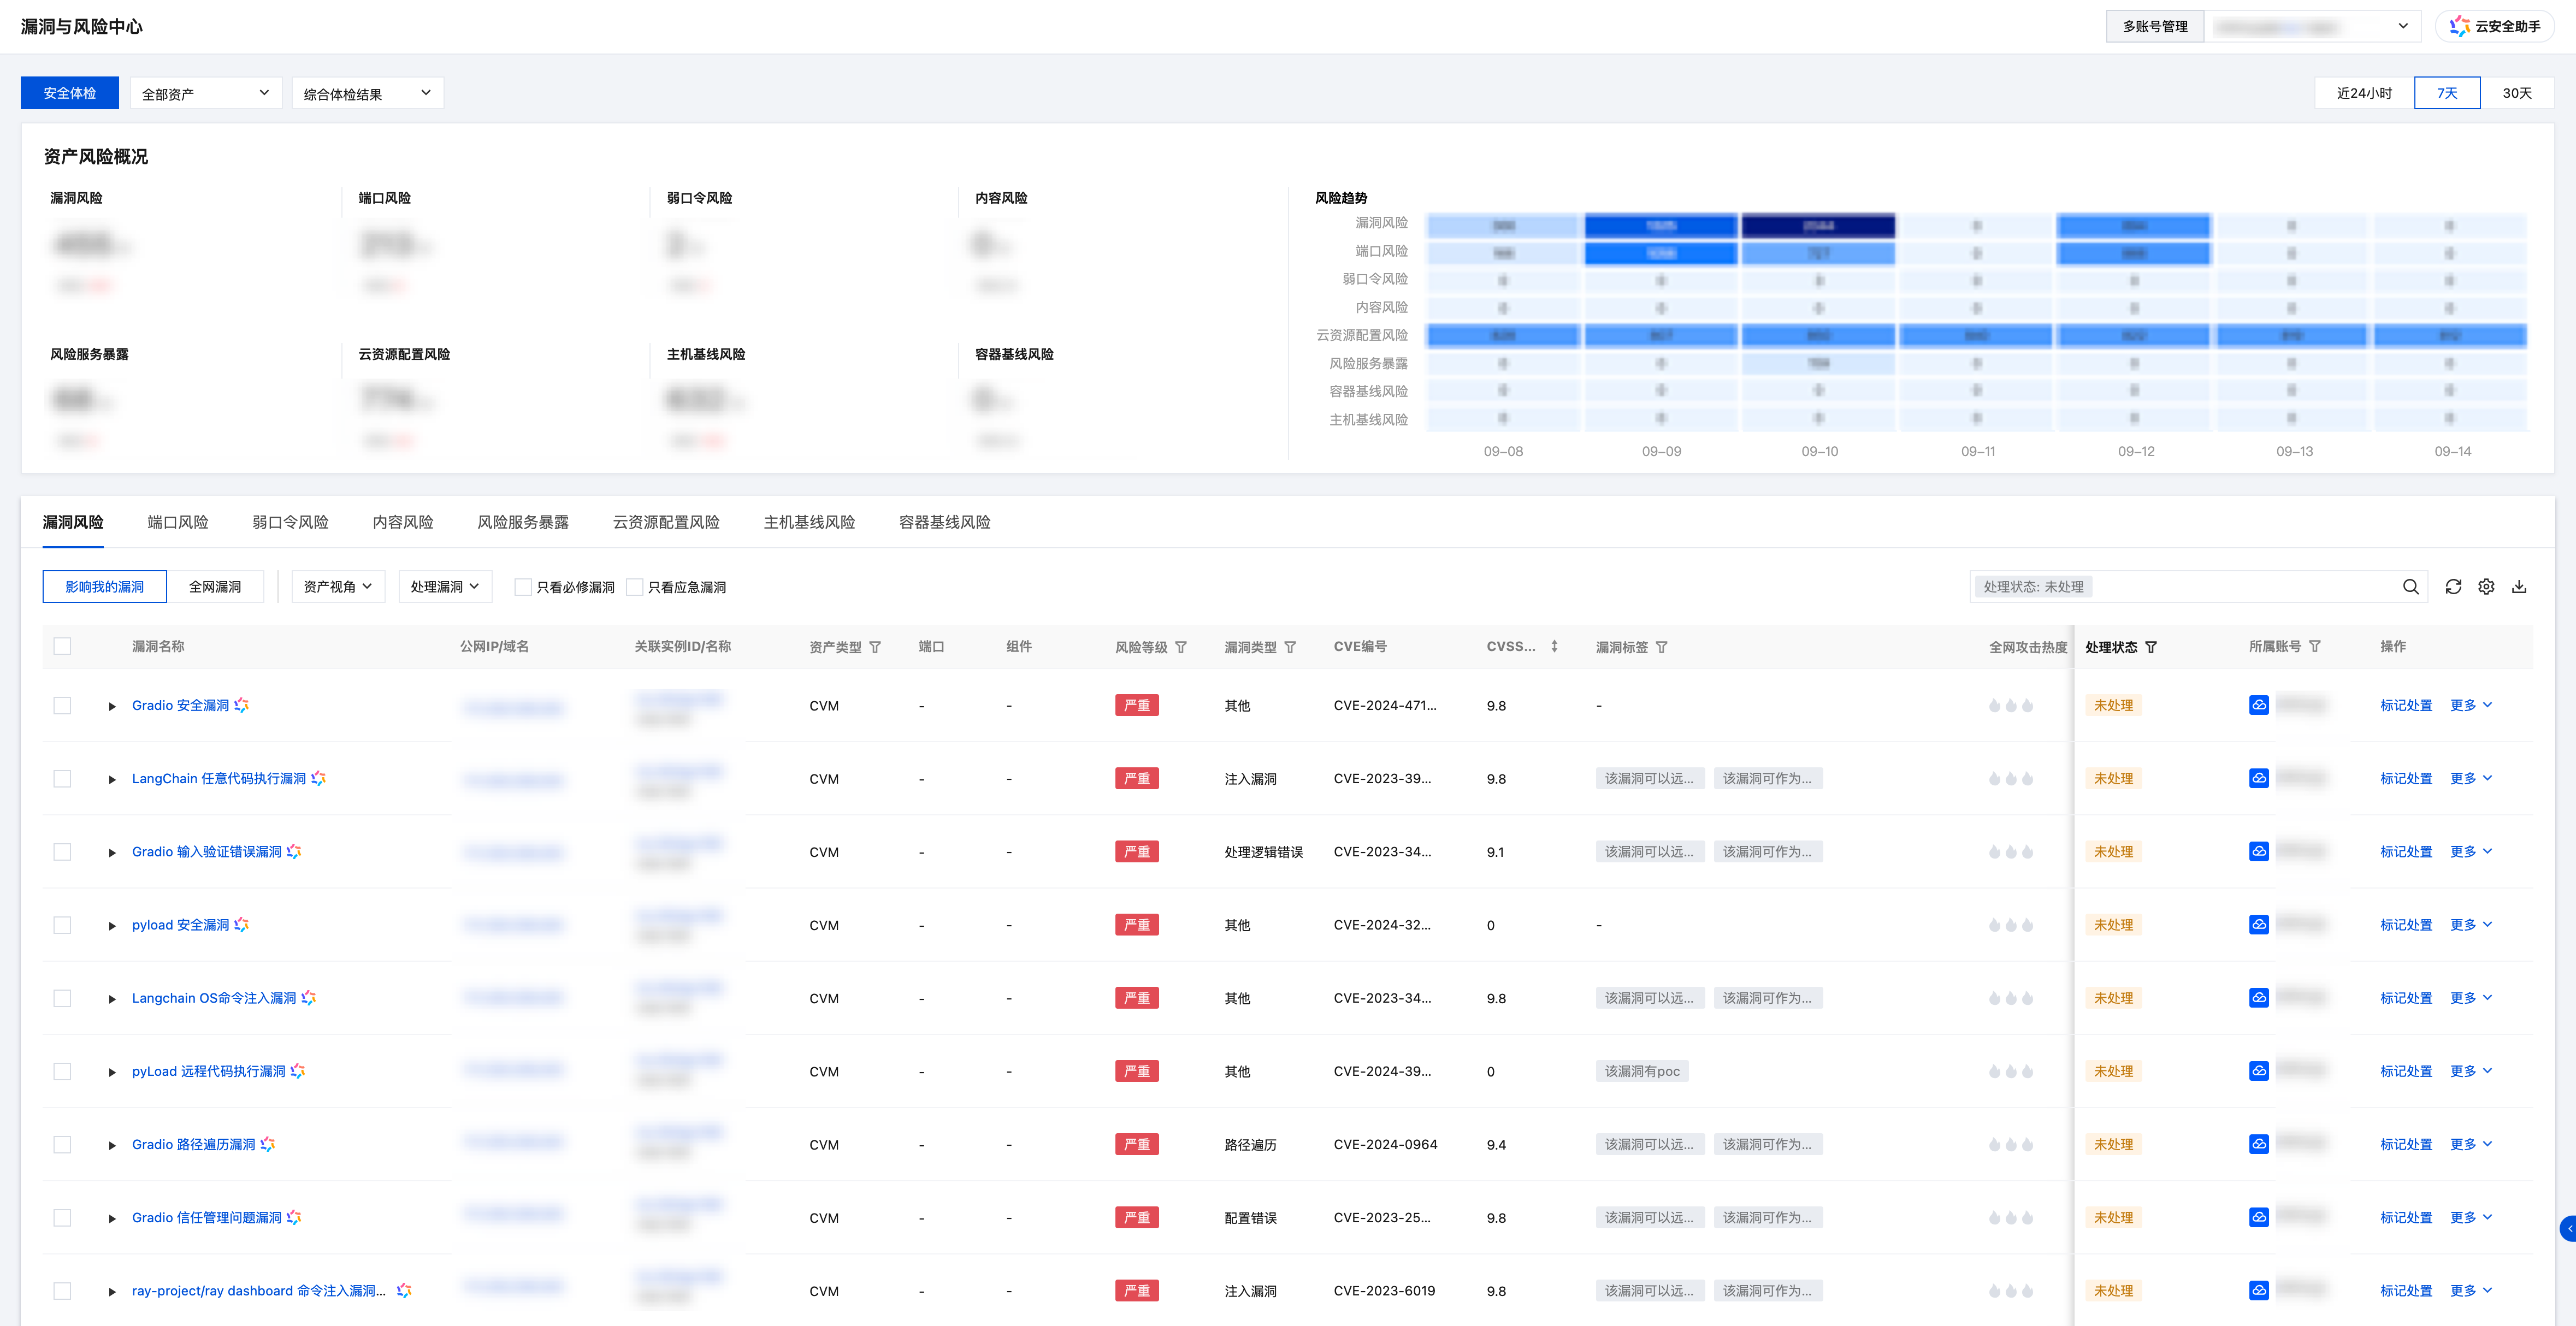
Task: Click the refresh icon beside search box
Action: pos(2453,587)
